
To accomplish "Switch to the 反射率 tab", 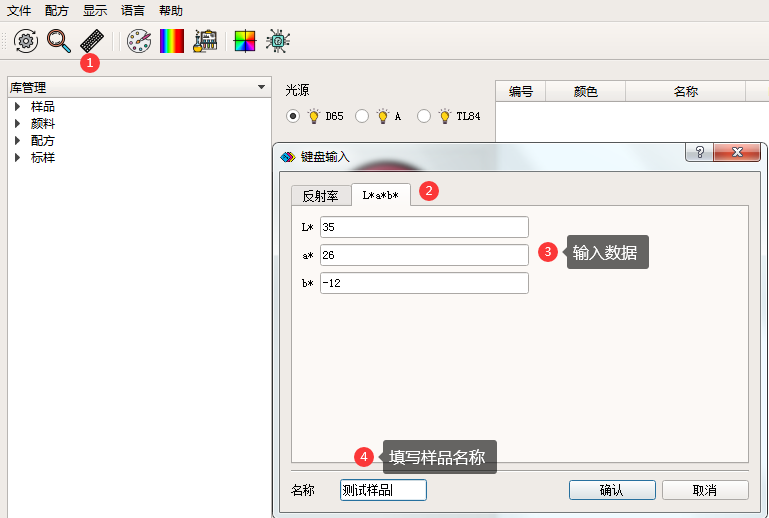I will click(320, 196).
